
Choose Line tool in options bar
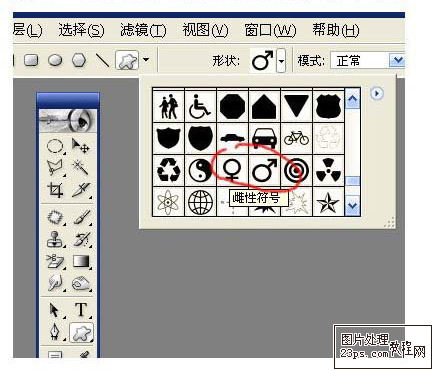tap(102, 61)
